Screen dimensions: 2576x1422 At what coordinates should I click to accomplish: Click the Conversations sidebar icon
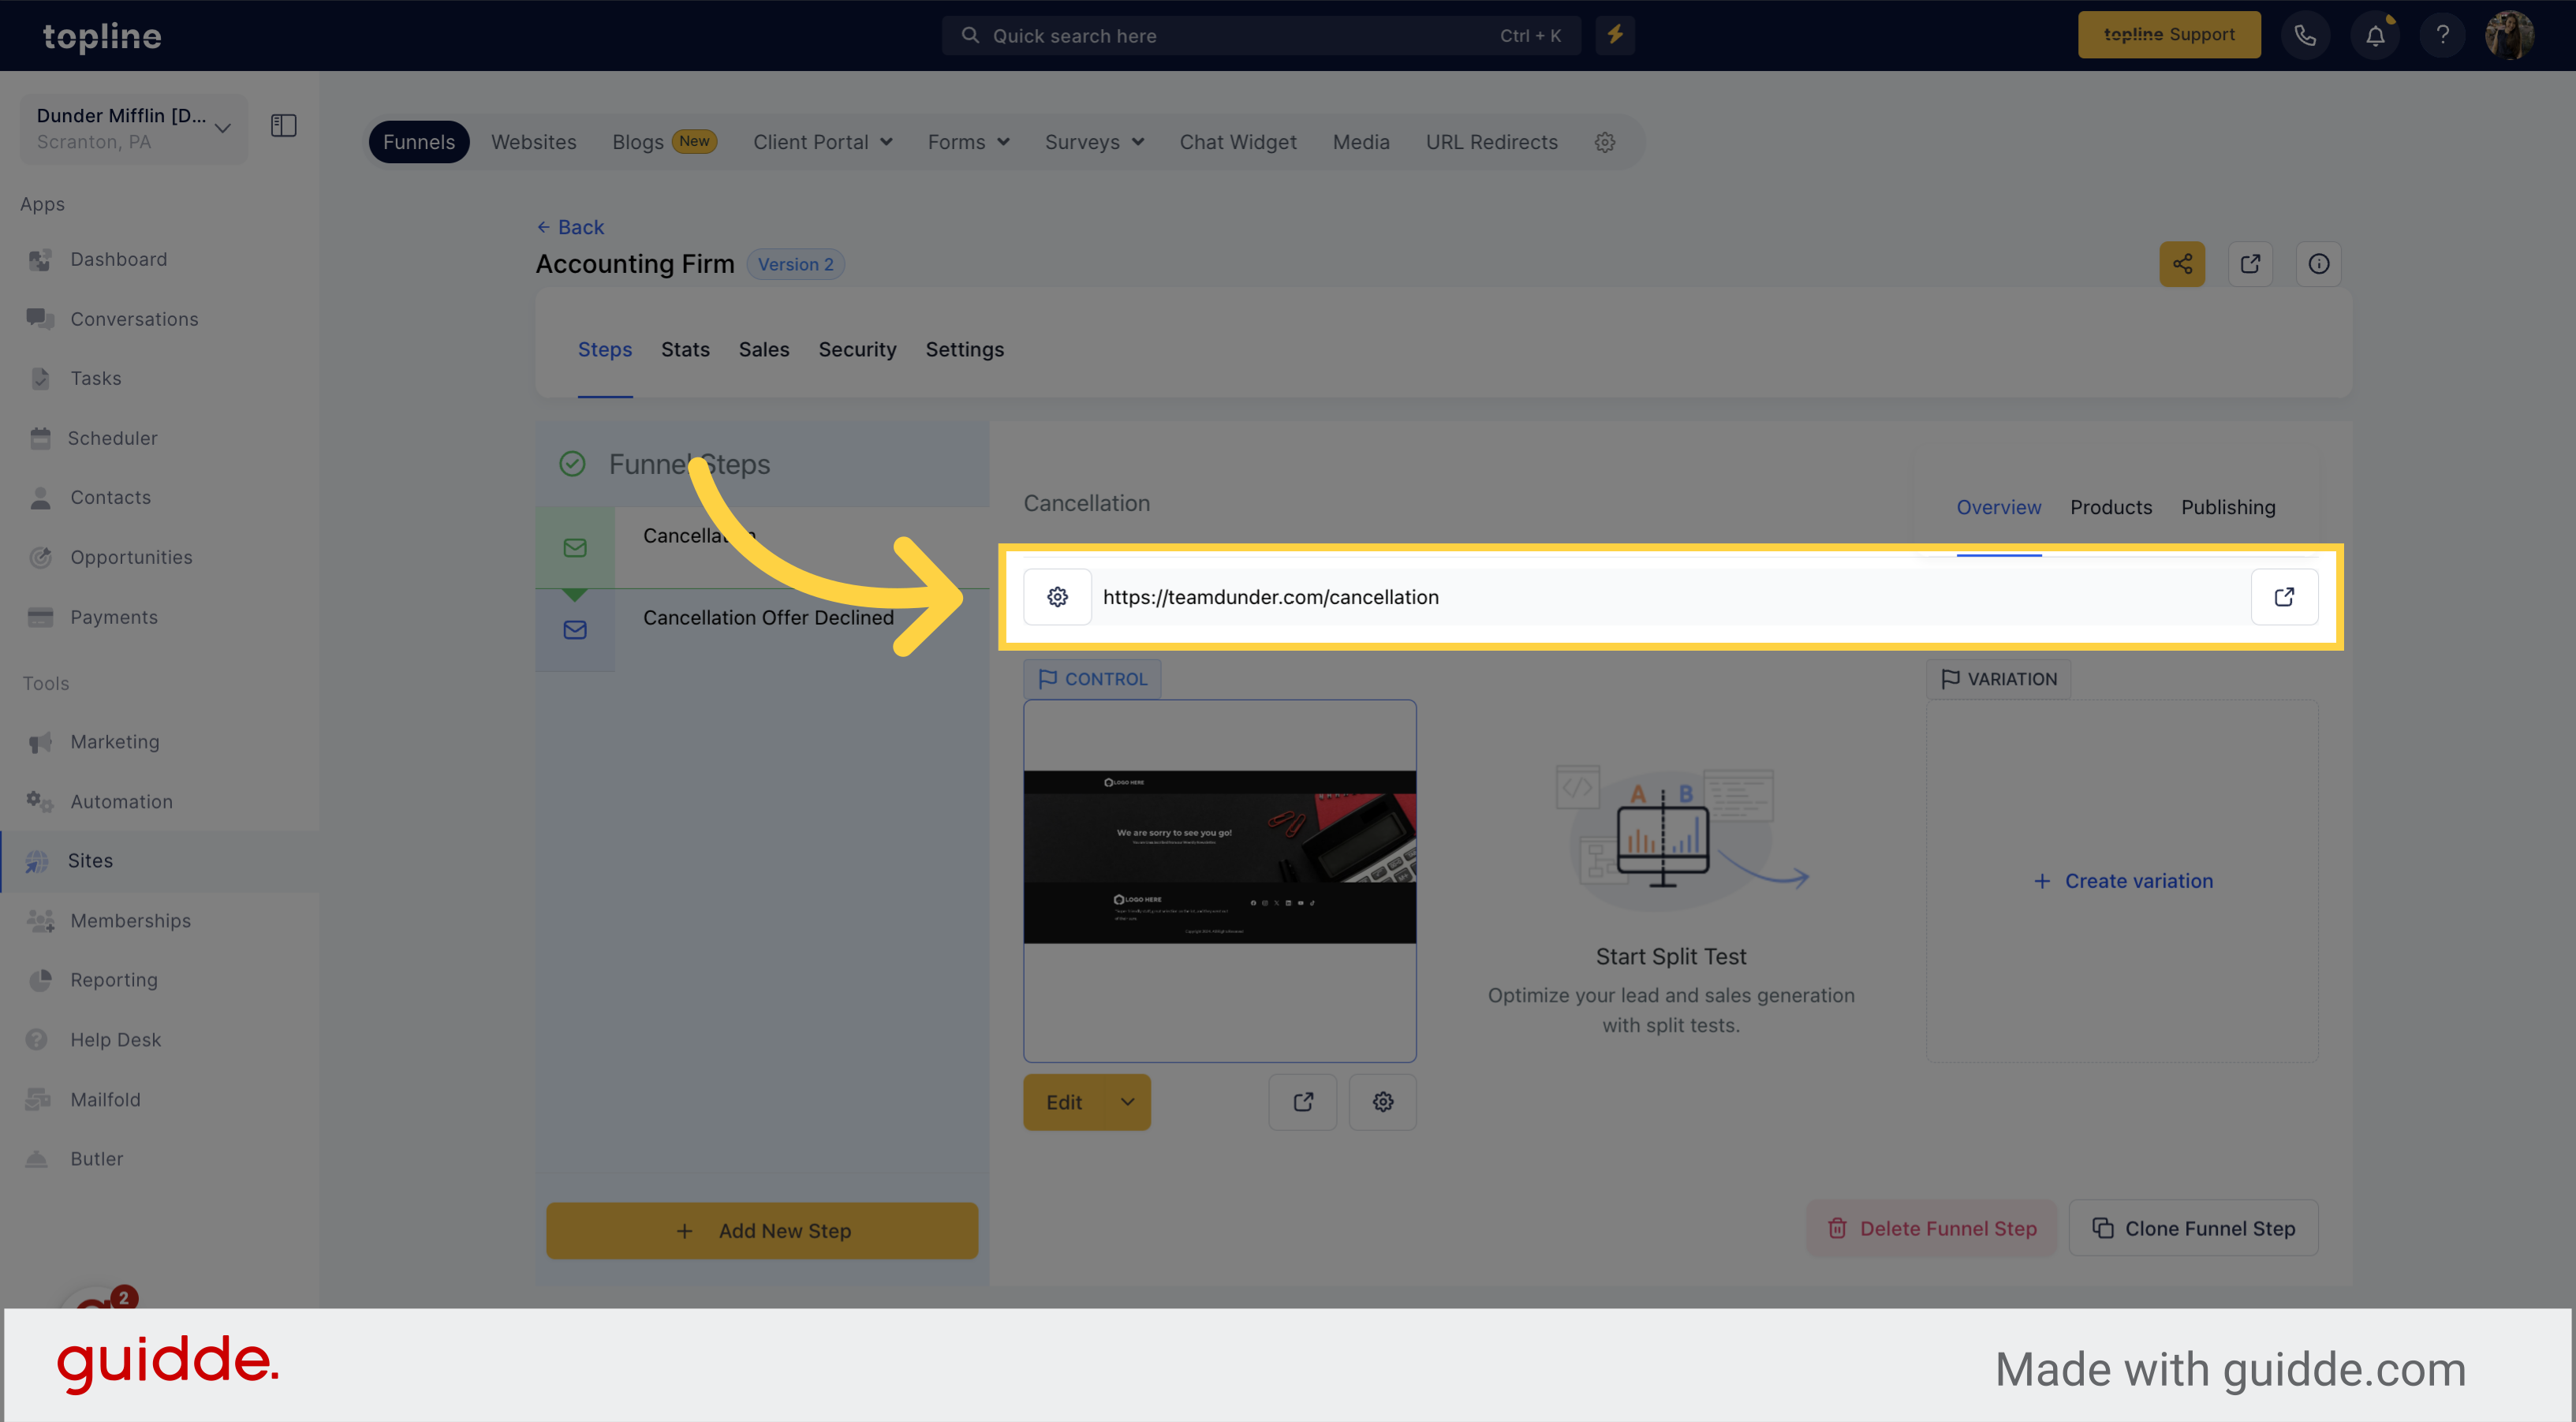click(x=40, y=319)
